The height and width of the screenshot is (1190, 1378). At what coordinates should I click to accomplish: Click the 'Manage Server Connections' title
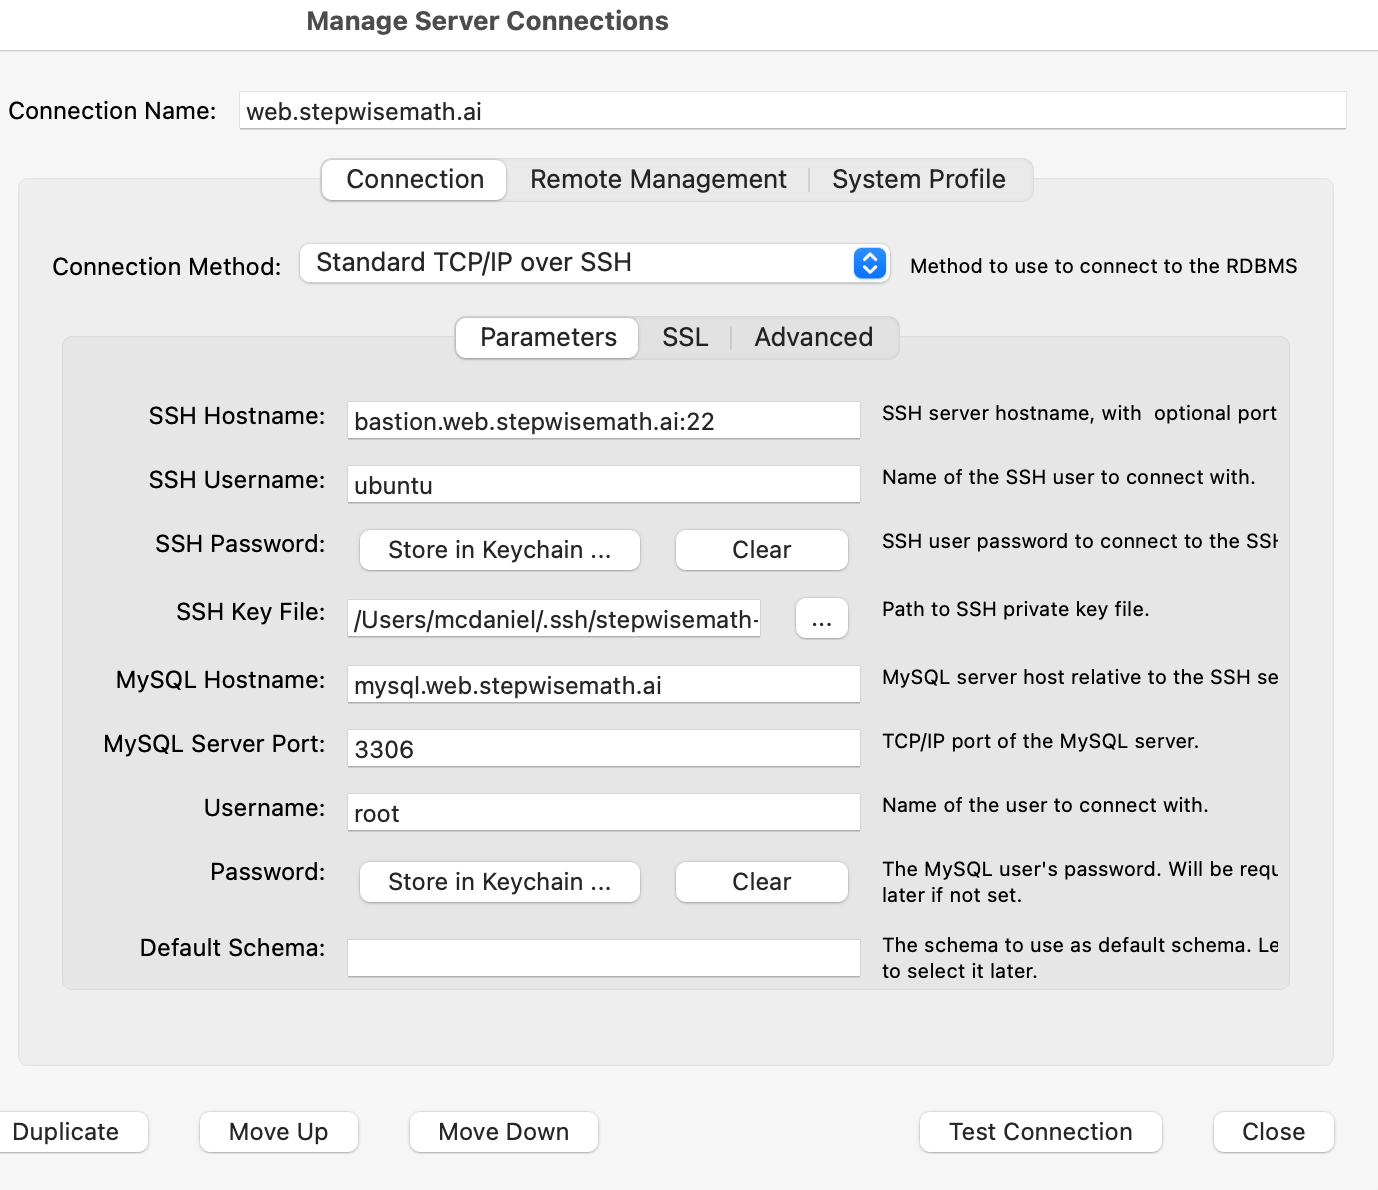tap(487, 21)
